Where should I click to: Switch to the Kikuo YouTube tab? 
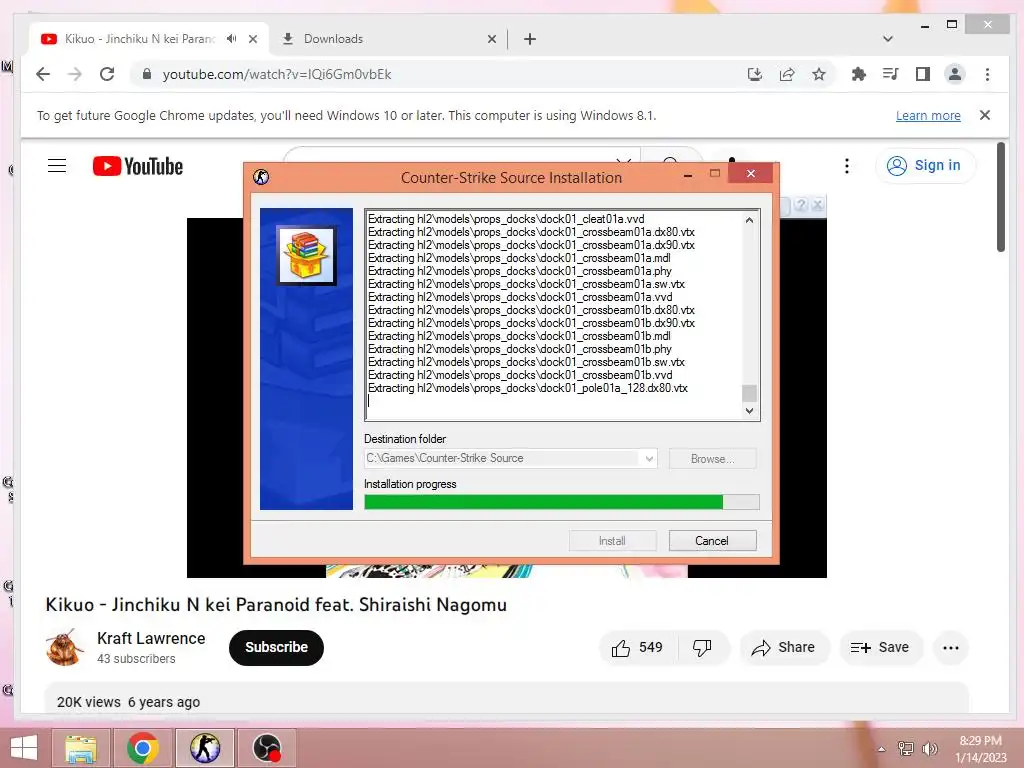tap(140, 39)
